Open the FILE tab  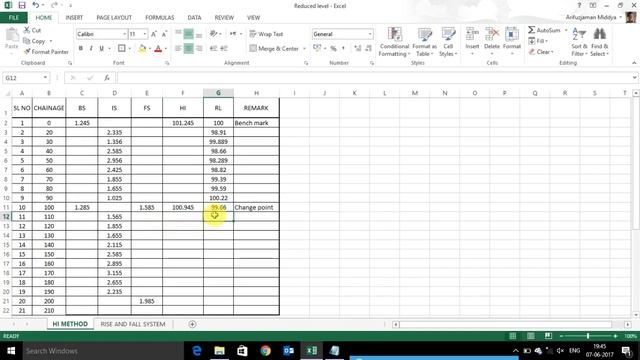click(x=13, y=18)
